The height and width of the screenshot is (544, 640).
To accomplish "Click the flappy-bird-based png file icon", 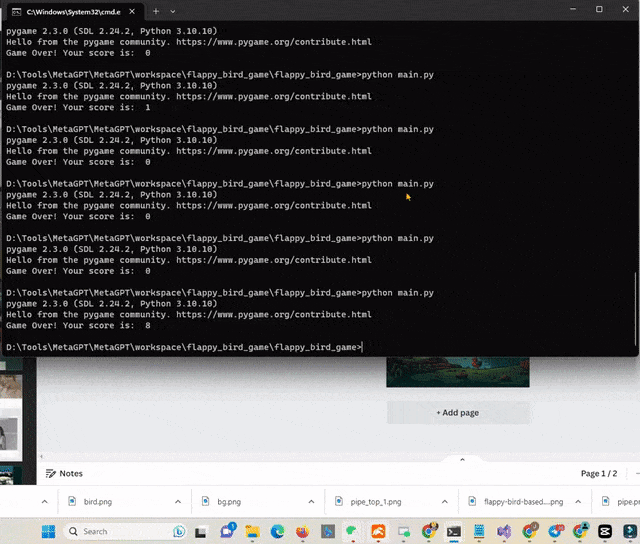I will (472, 501).
